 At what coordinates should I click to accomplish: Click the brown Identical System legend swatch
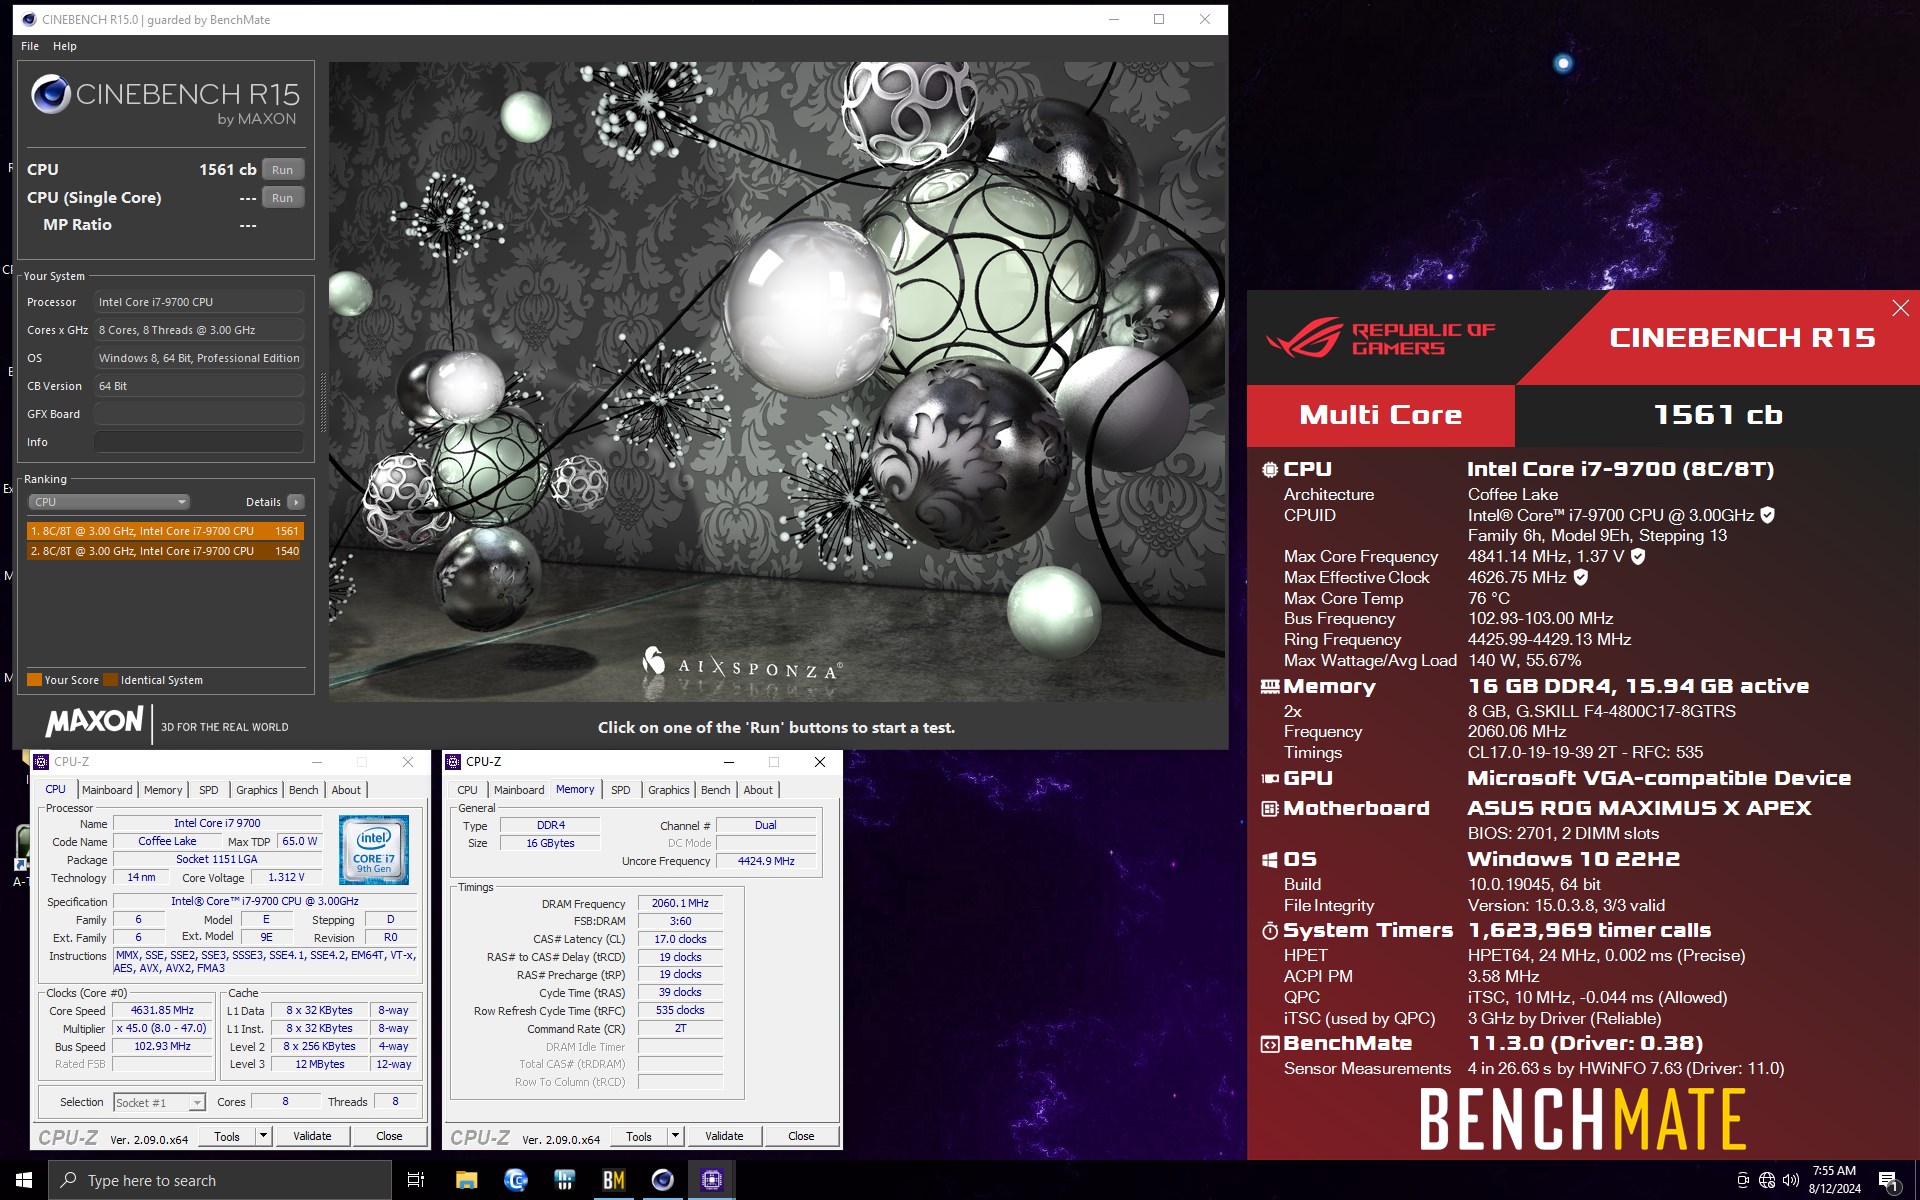click(x=110, y=680)
